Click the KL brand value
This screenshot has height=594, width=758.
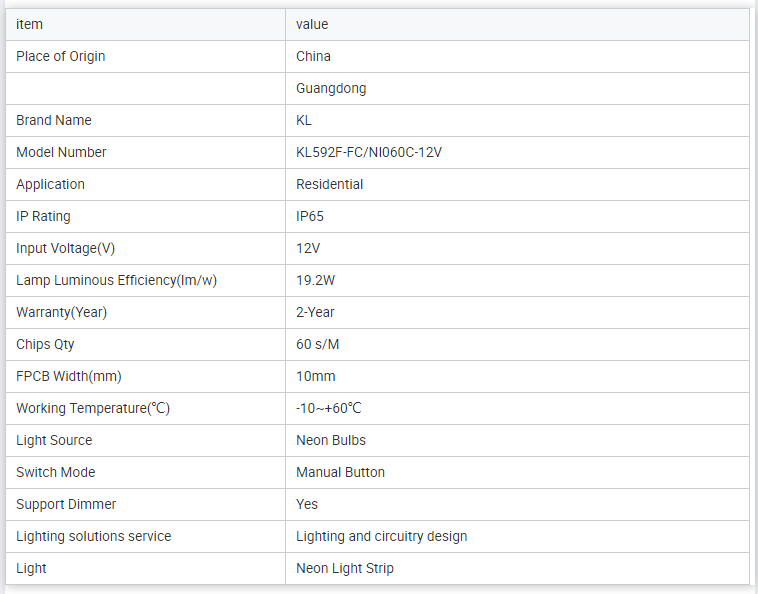click(x=304, y=120)
